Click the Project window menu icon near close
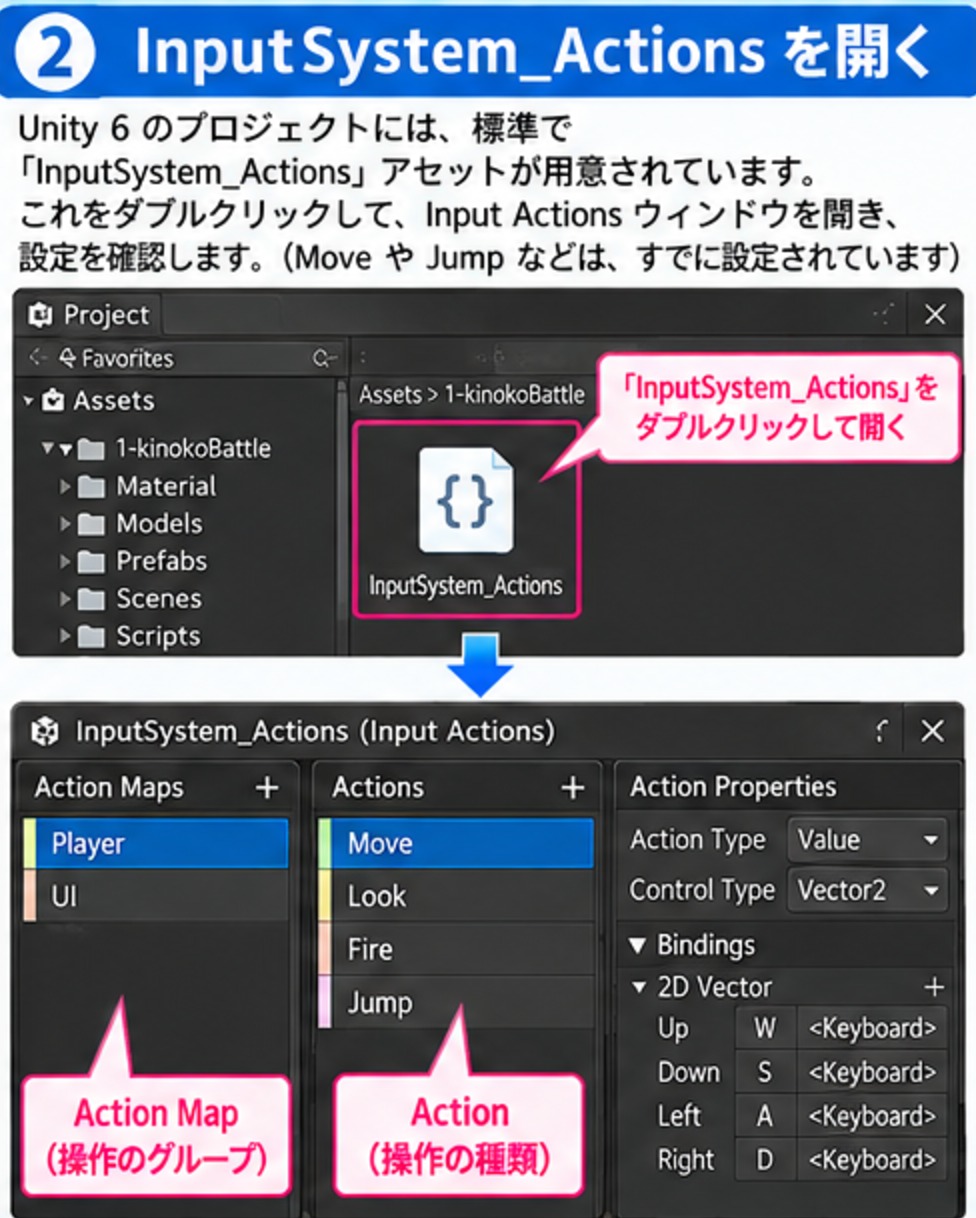Image resolution: width=976 pixels, height=1218 pixels. (884, 315)
